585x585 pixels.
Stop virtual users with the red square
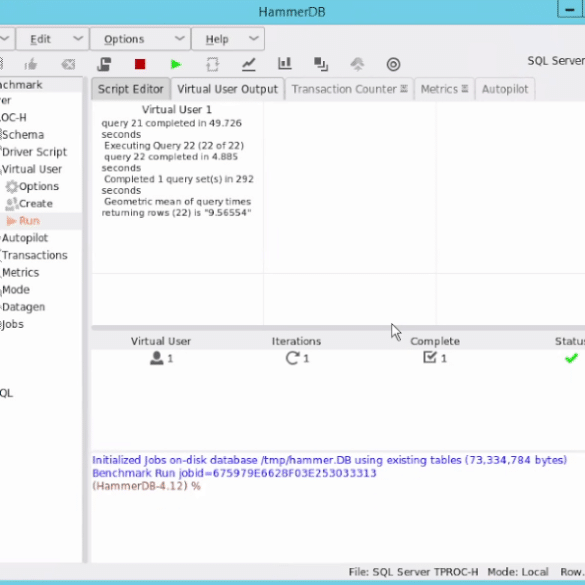(140, 64)
